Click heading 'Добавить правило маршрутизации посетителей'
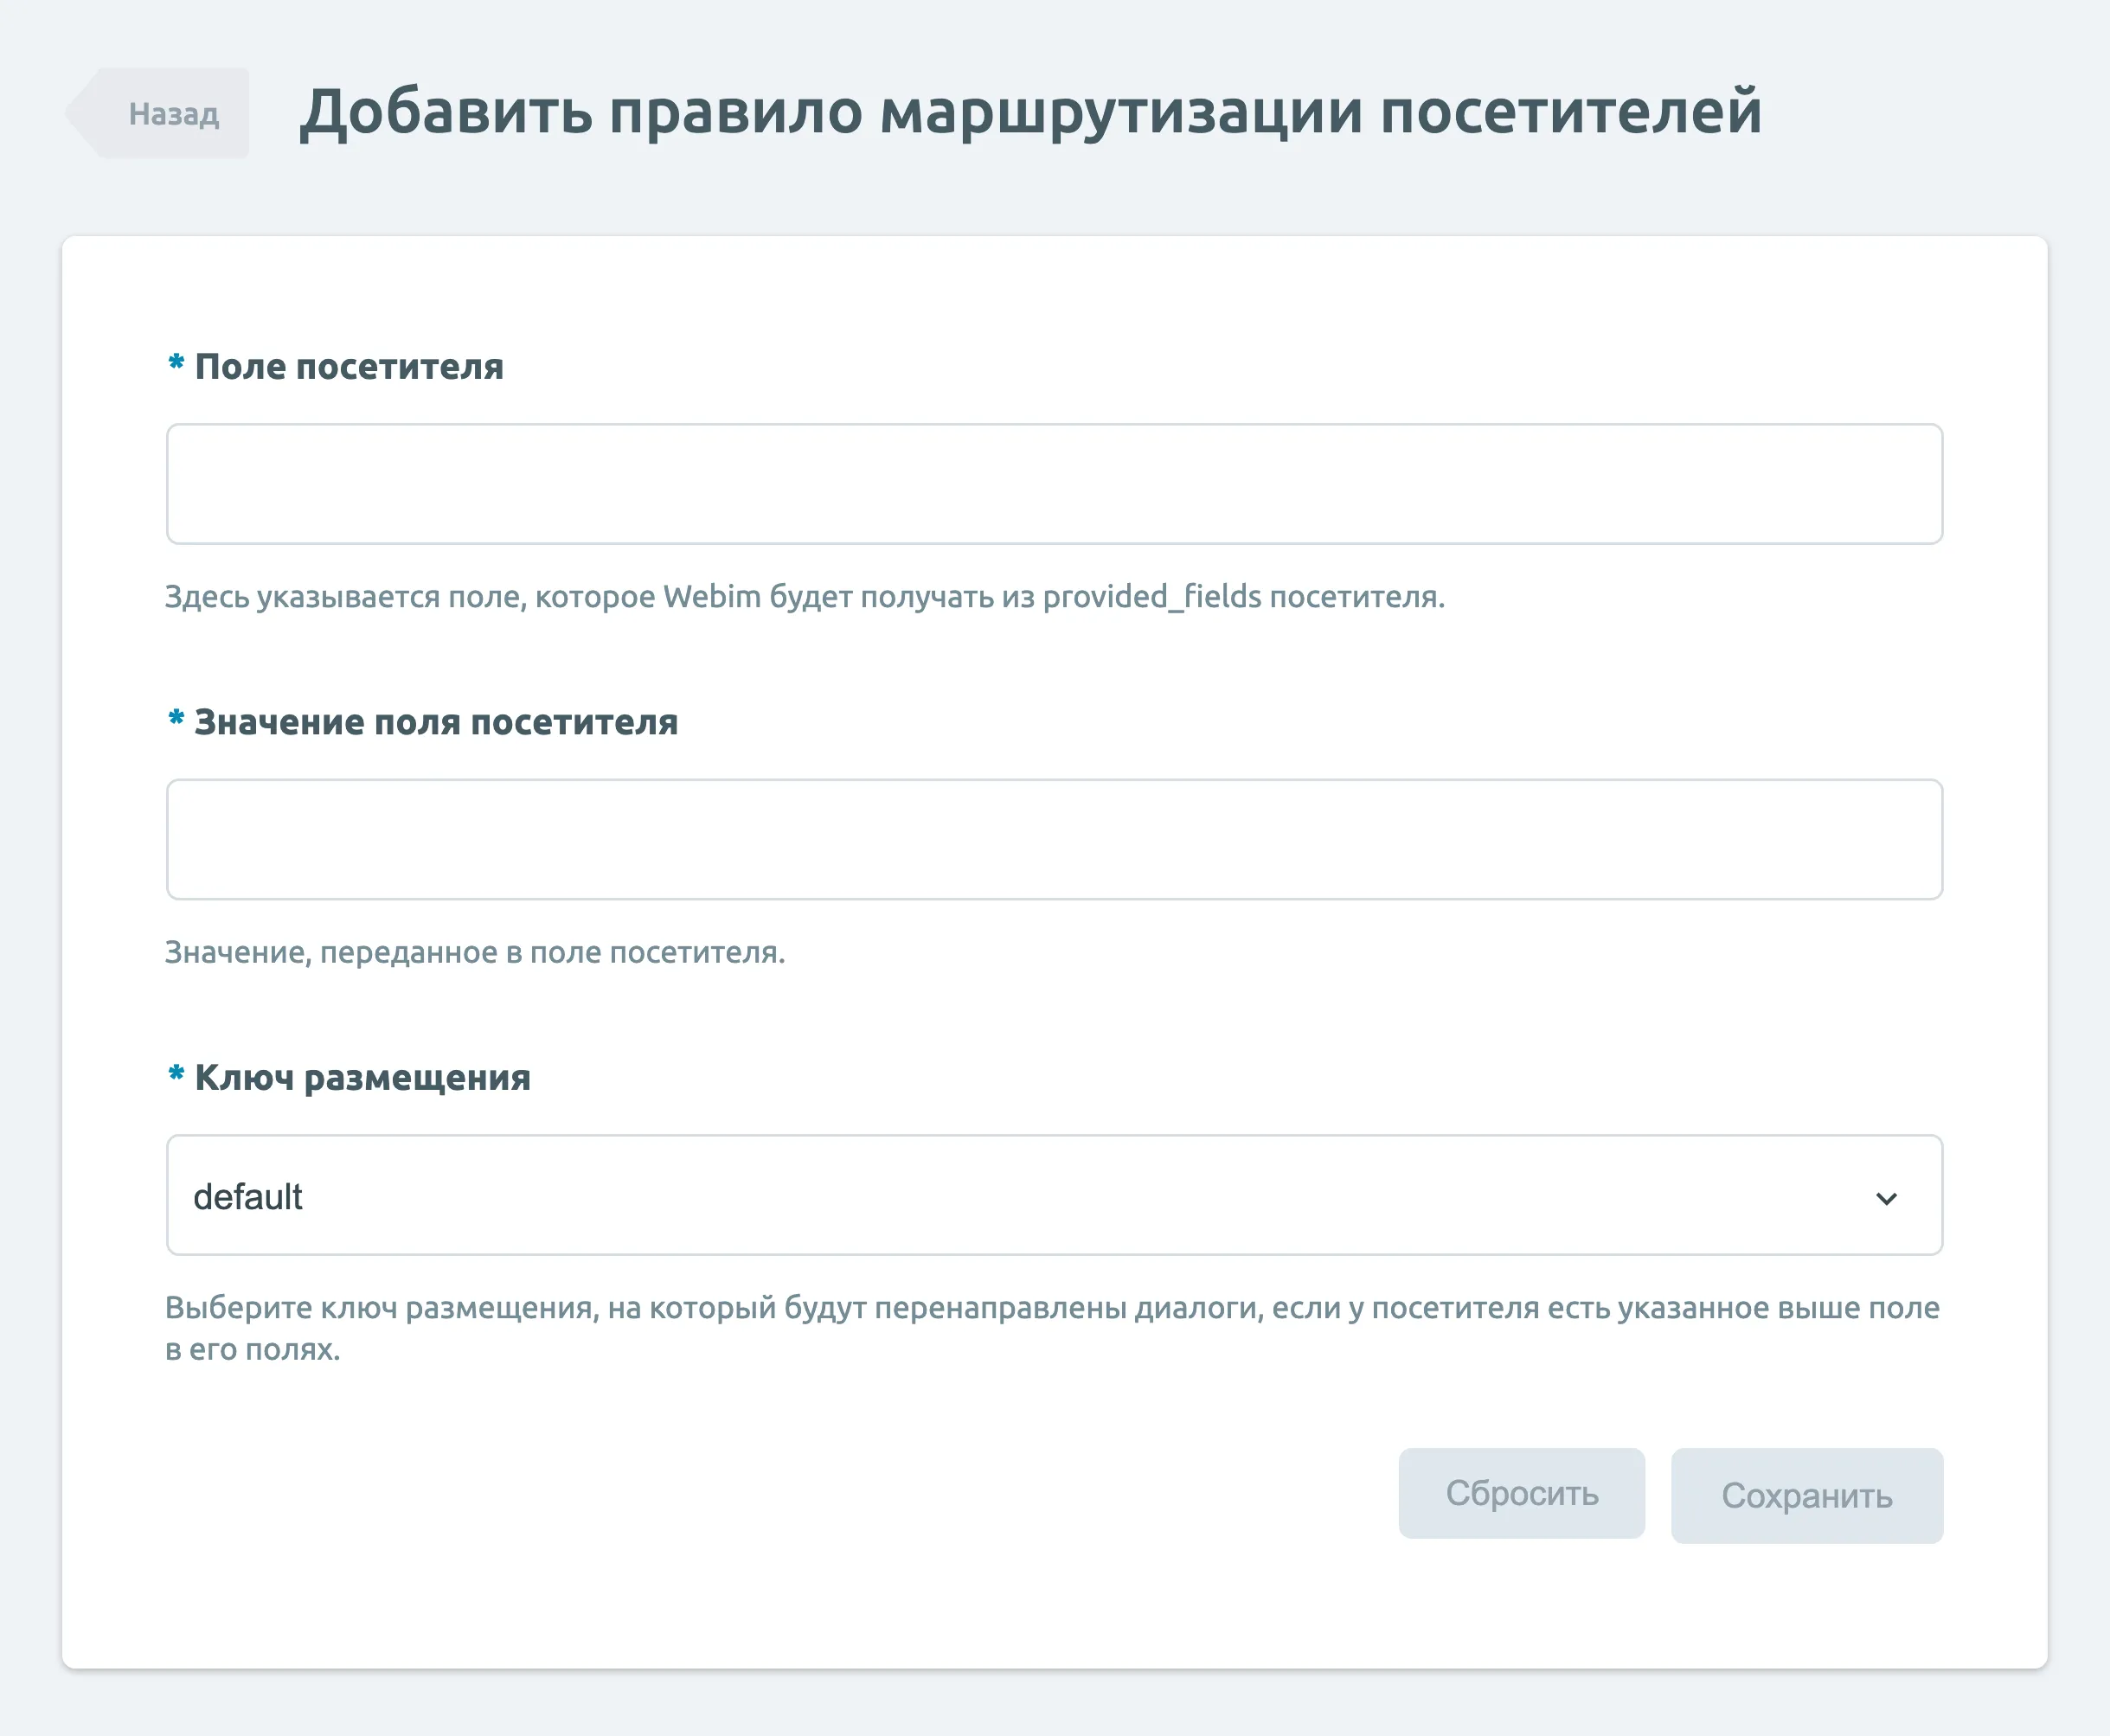2110x1736 pixels. (x=1030, y=110)
